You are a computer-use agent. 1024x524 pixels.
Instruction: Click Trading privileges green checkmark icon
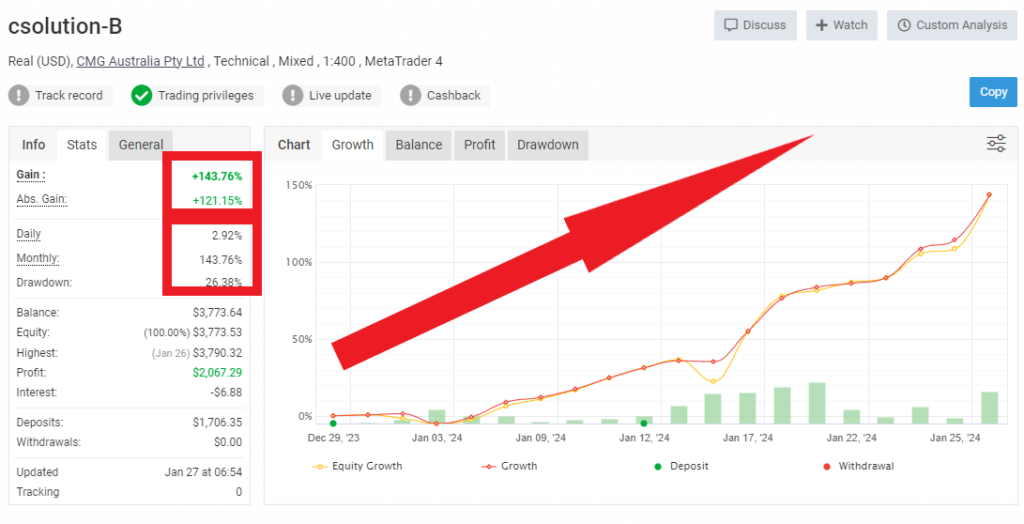point(141,95)
